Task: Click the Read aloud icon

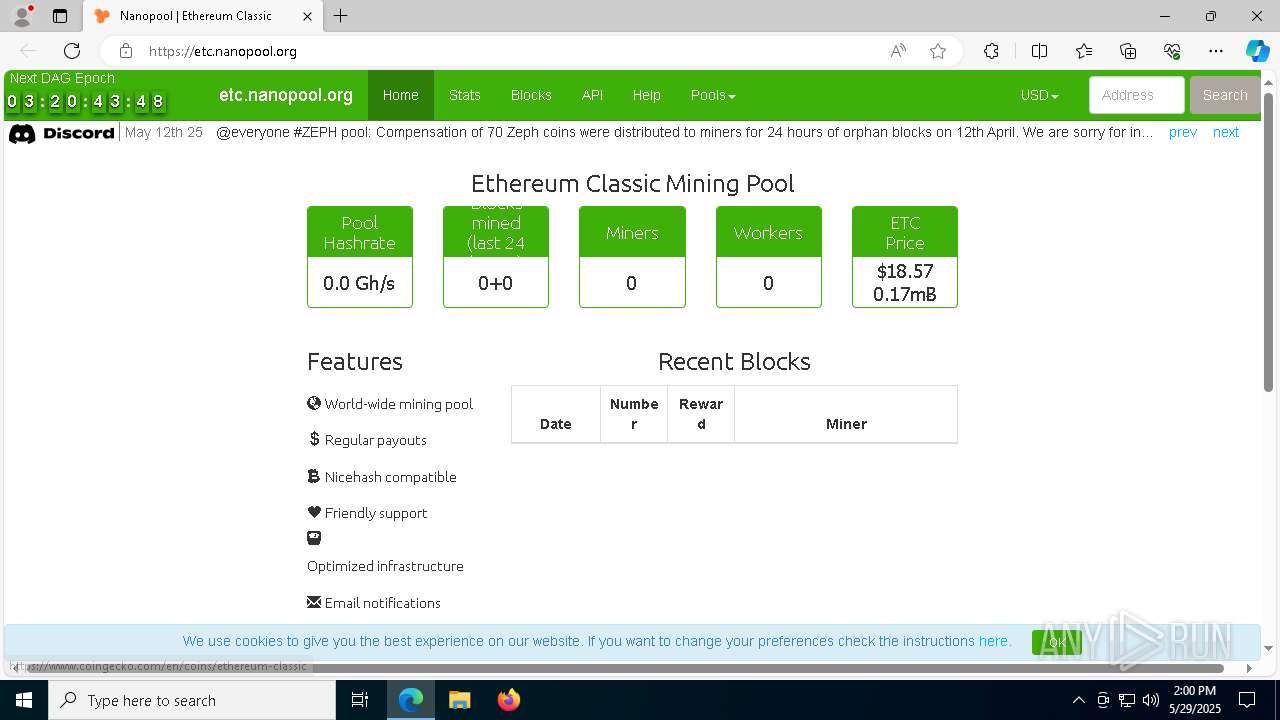Action: click(x=898, y=51)
